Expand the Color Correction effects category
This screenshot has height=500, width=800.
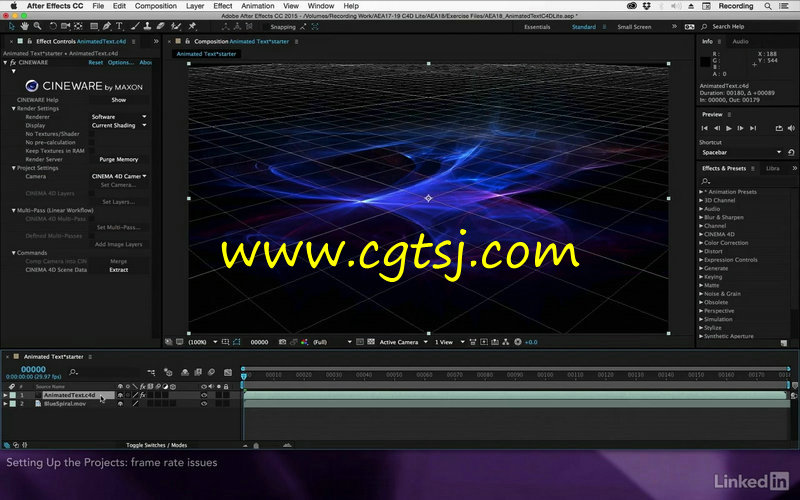(x=701, y=243)
